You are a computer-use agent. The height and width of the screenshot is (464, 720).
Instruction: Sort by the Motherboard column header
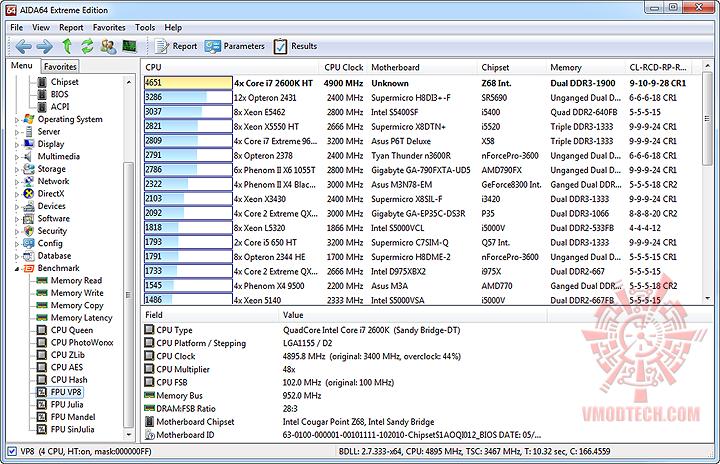[422, 68]
